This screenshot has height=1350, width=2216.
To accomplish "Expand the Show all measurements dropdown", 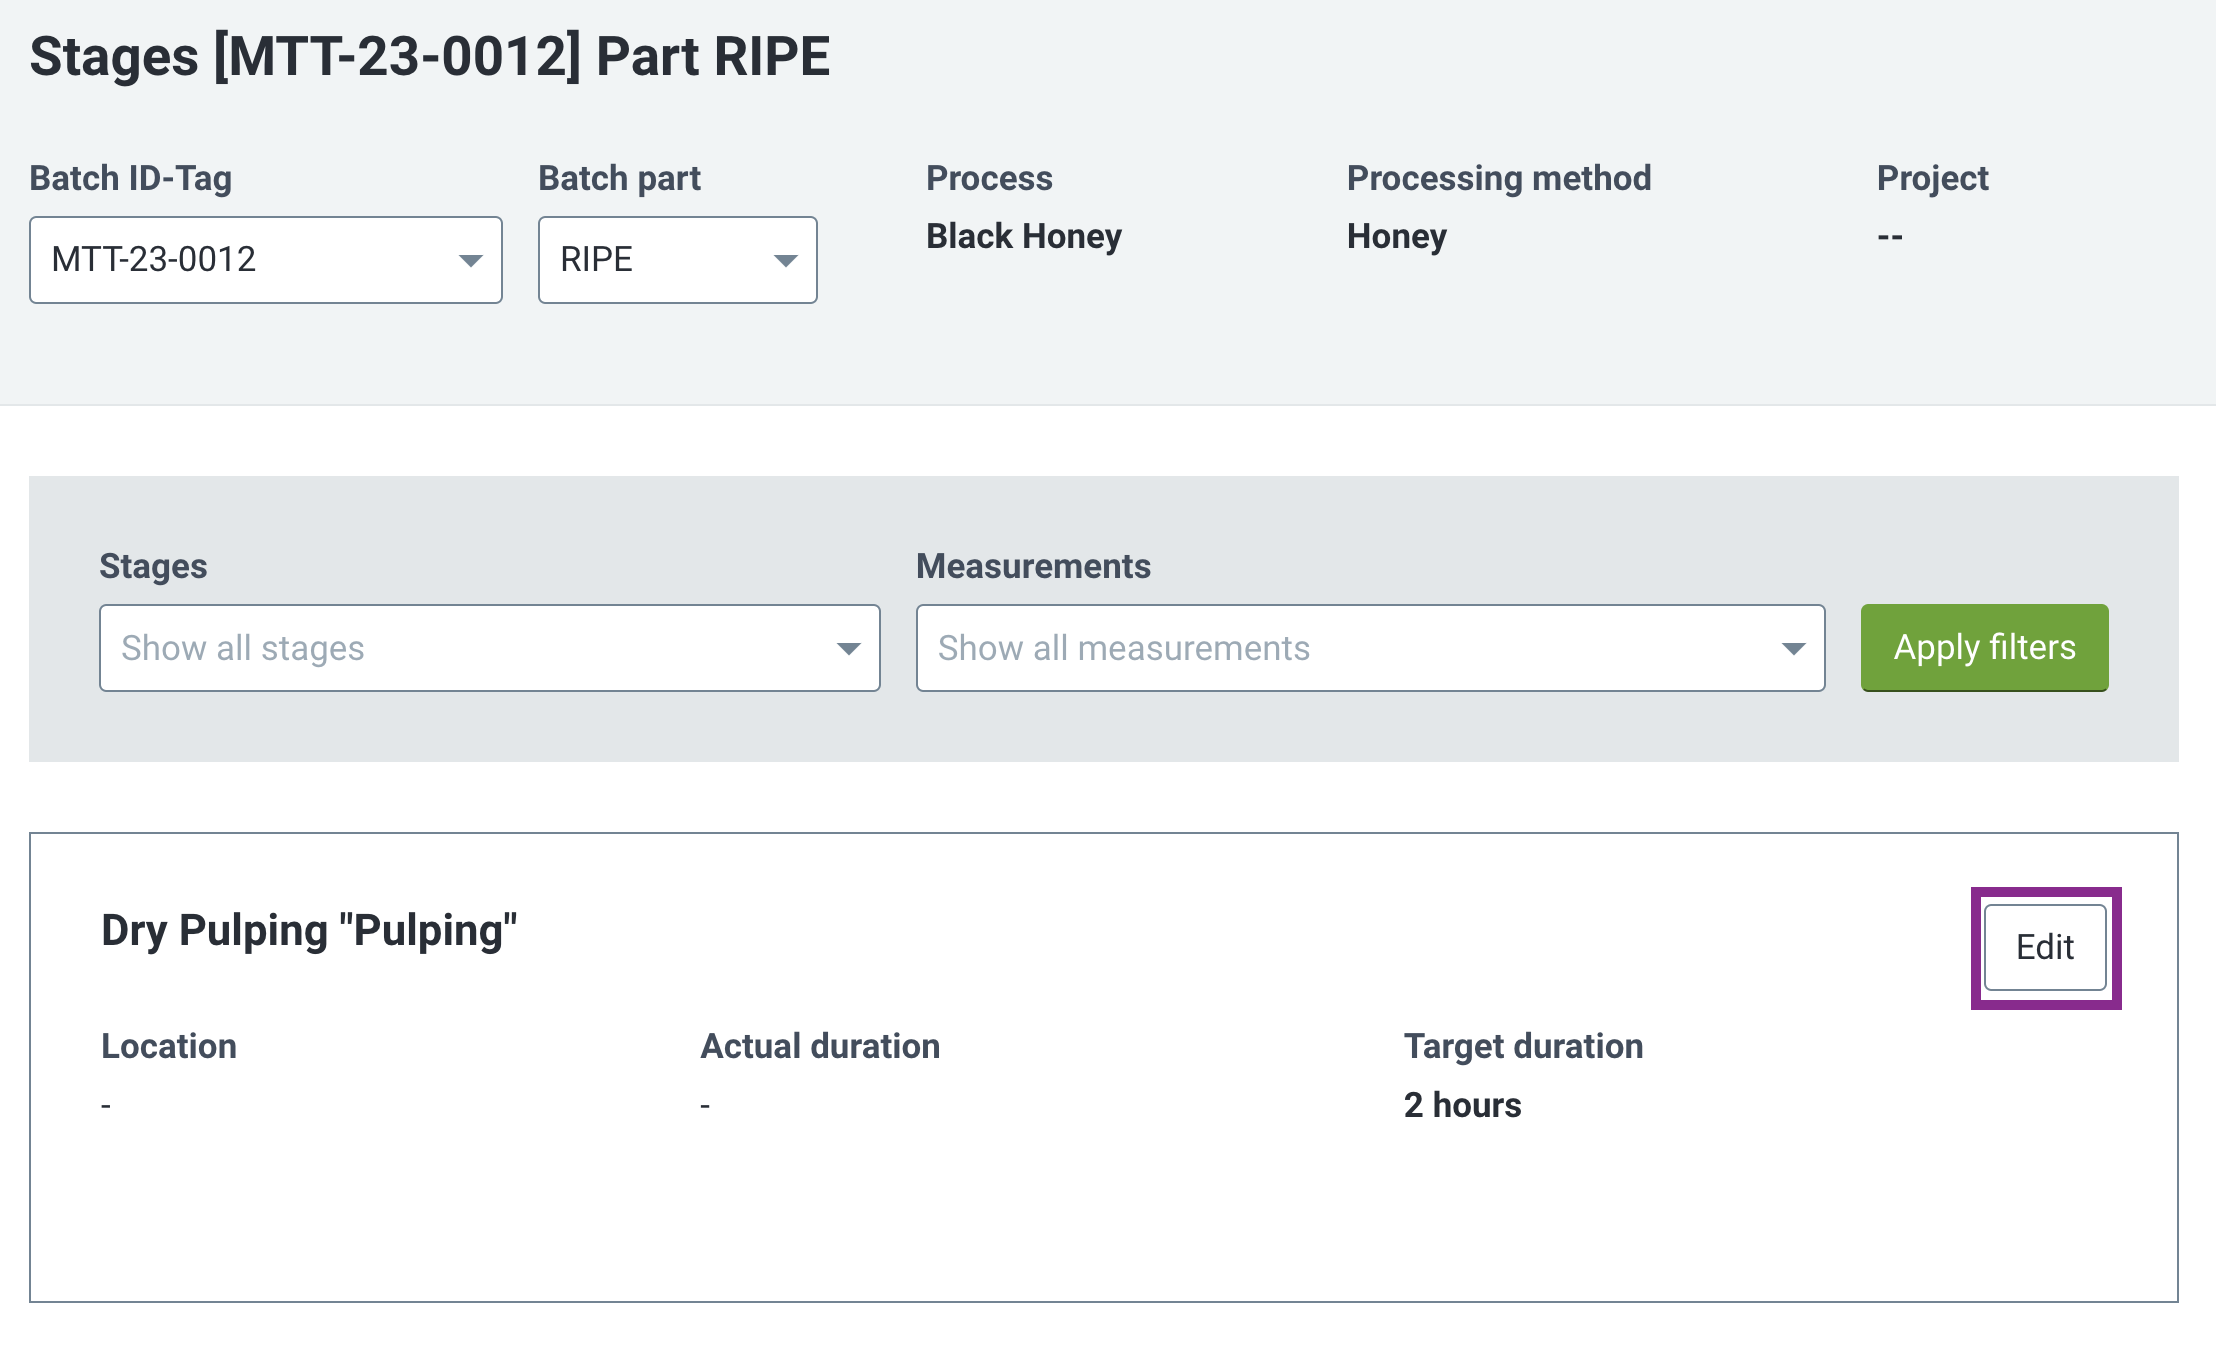I will 1371,648.
